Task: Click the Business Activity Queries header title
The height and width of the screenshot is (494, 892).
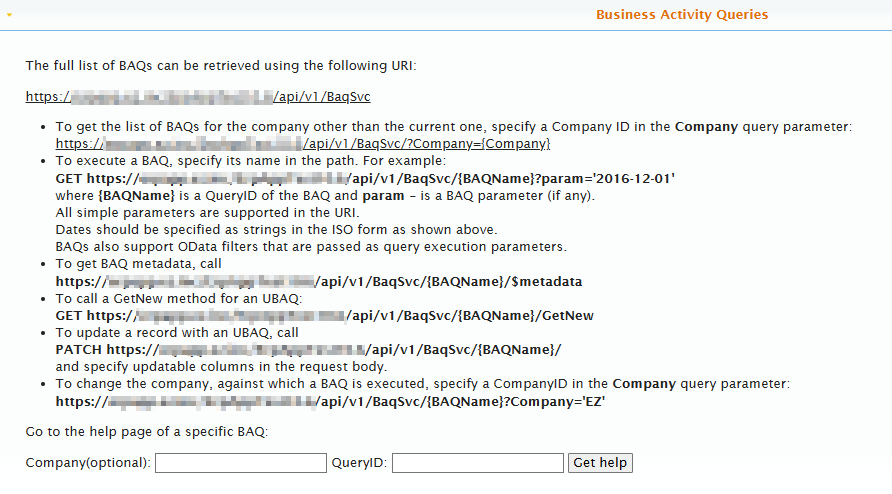Action: pos(682,15)
